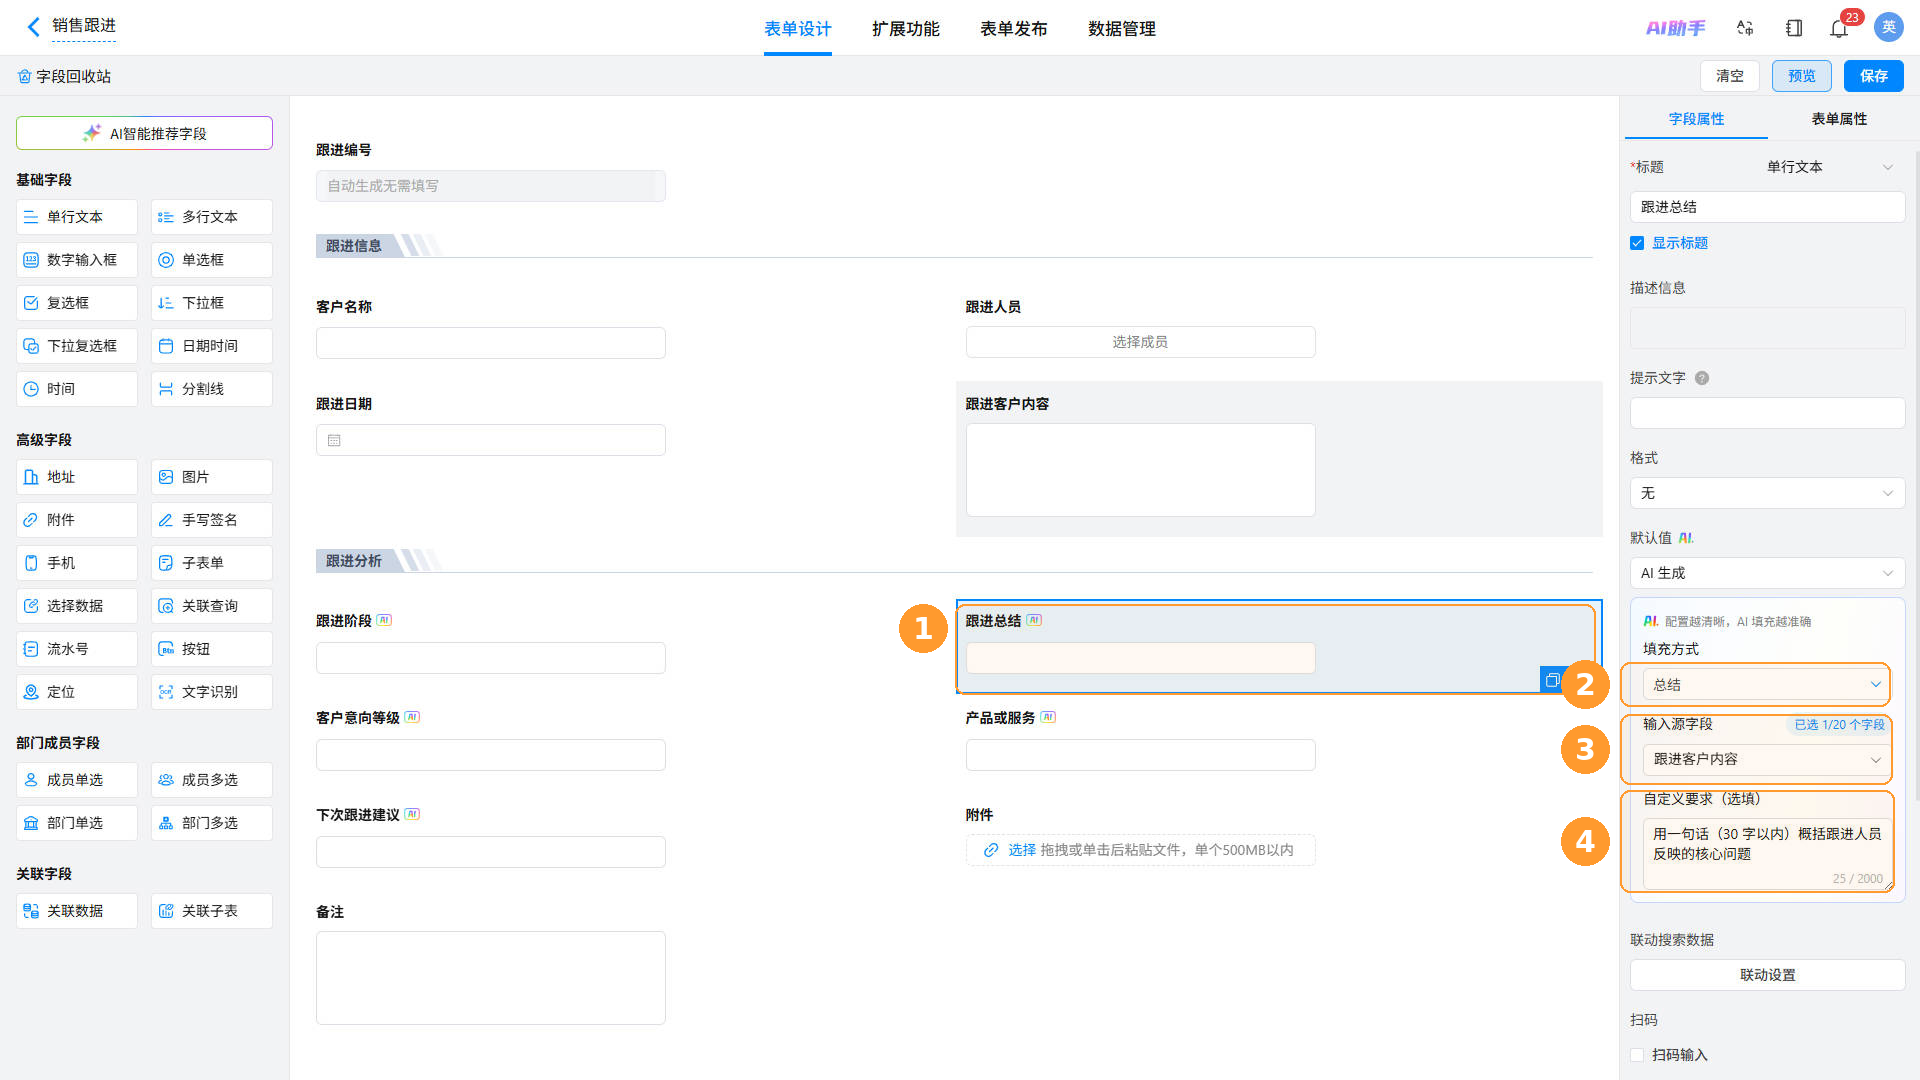Add a 日期时间 field
The height and width of the screenshot is (1080, 1920).
(212, 346)
